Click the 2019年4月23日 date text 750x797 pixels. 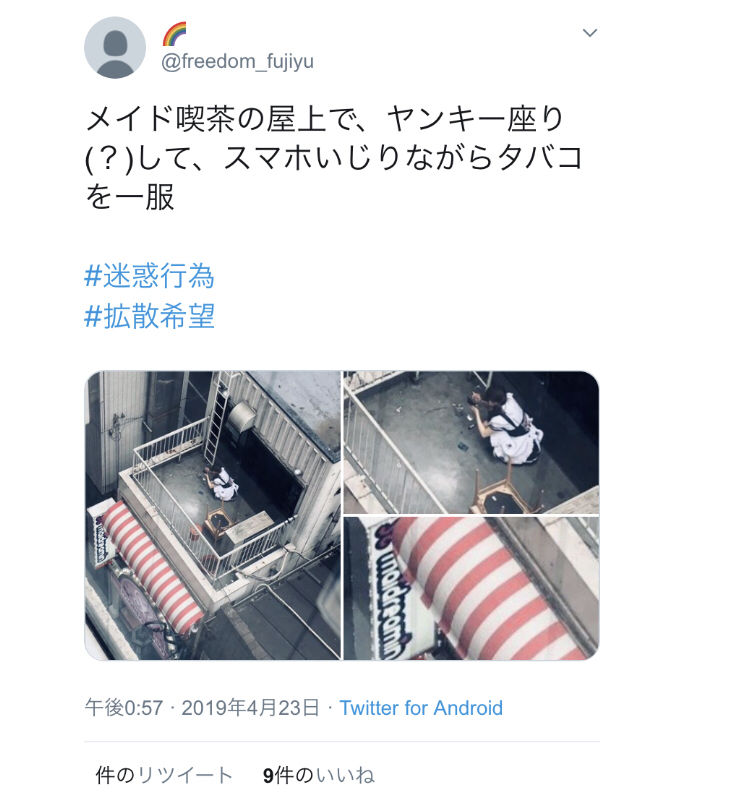point(251,708)
